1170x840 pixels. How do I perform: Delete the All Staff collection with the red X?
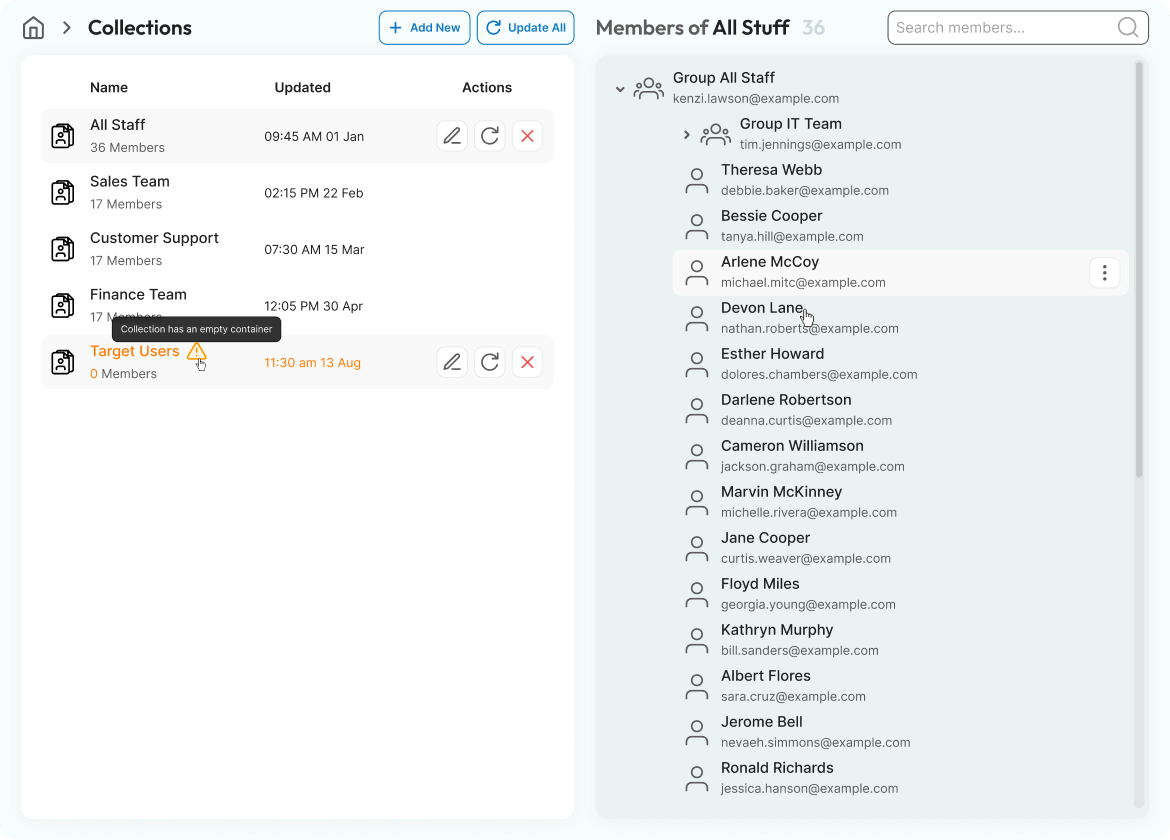point(527,135)
